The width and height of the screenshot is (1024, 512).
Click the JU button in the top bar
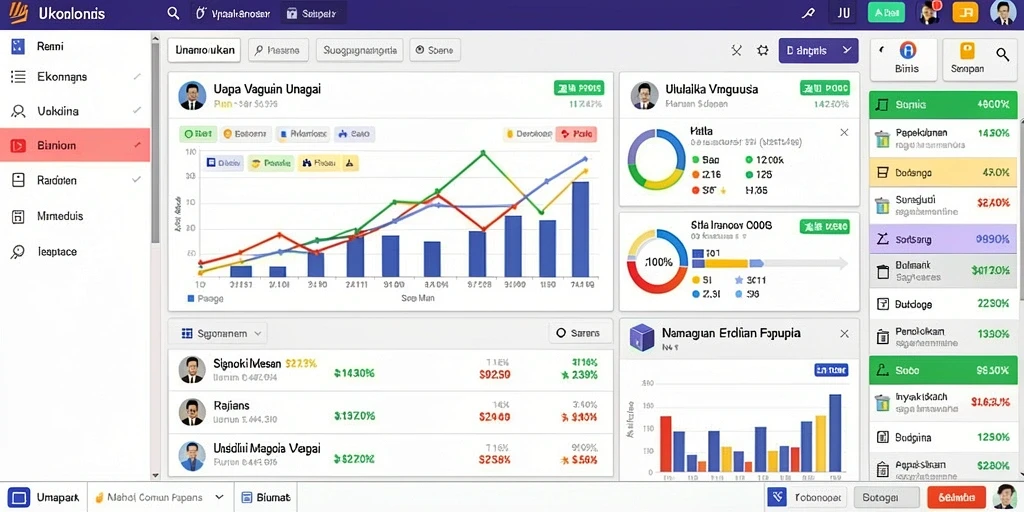(843, 13)
